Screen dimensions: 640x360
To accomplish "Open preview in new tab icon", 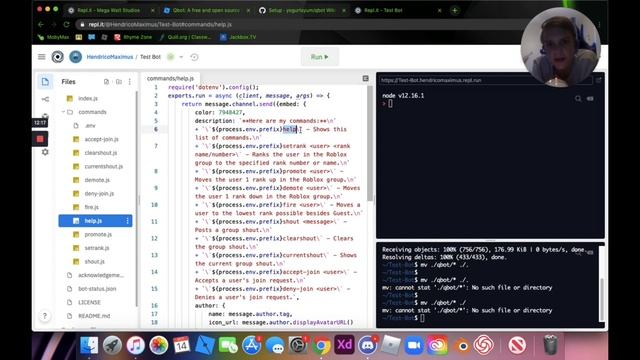I will pos(598,80).
